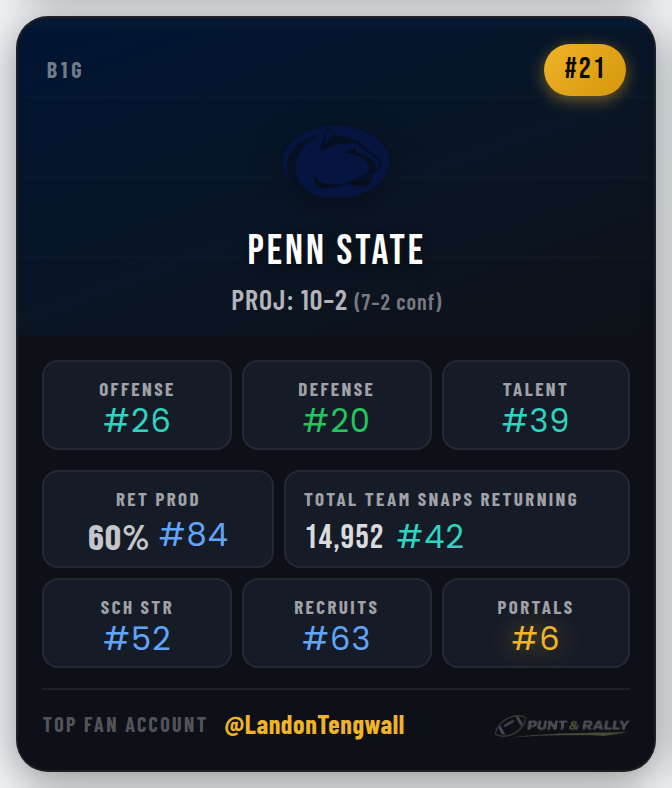
Task: Select the Offense #26 stat card
Action: click(x=137, y=405)
